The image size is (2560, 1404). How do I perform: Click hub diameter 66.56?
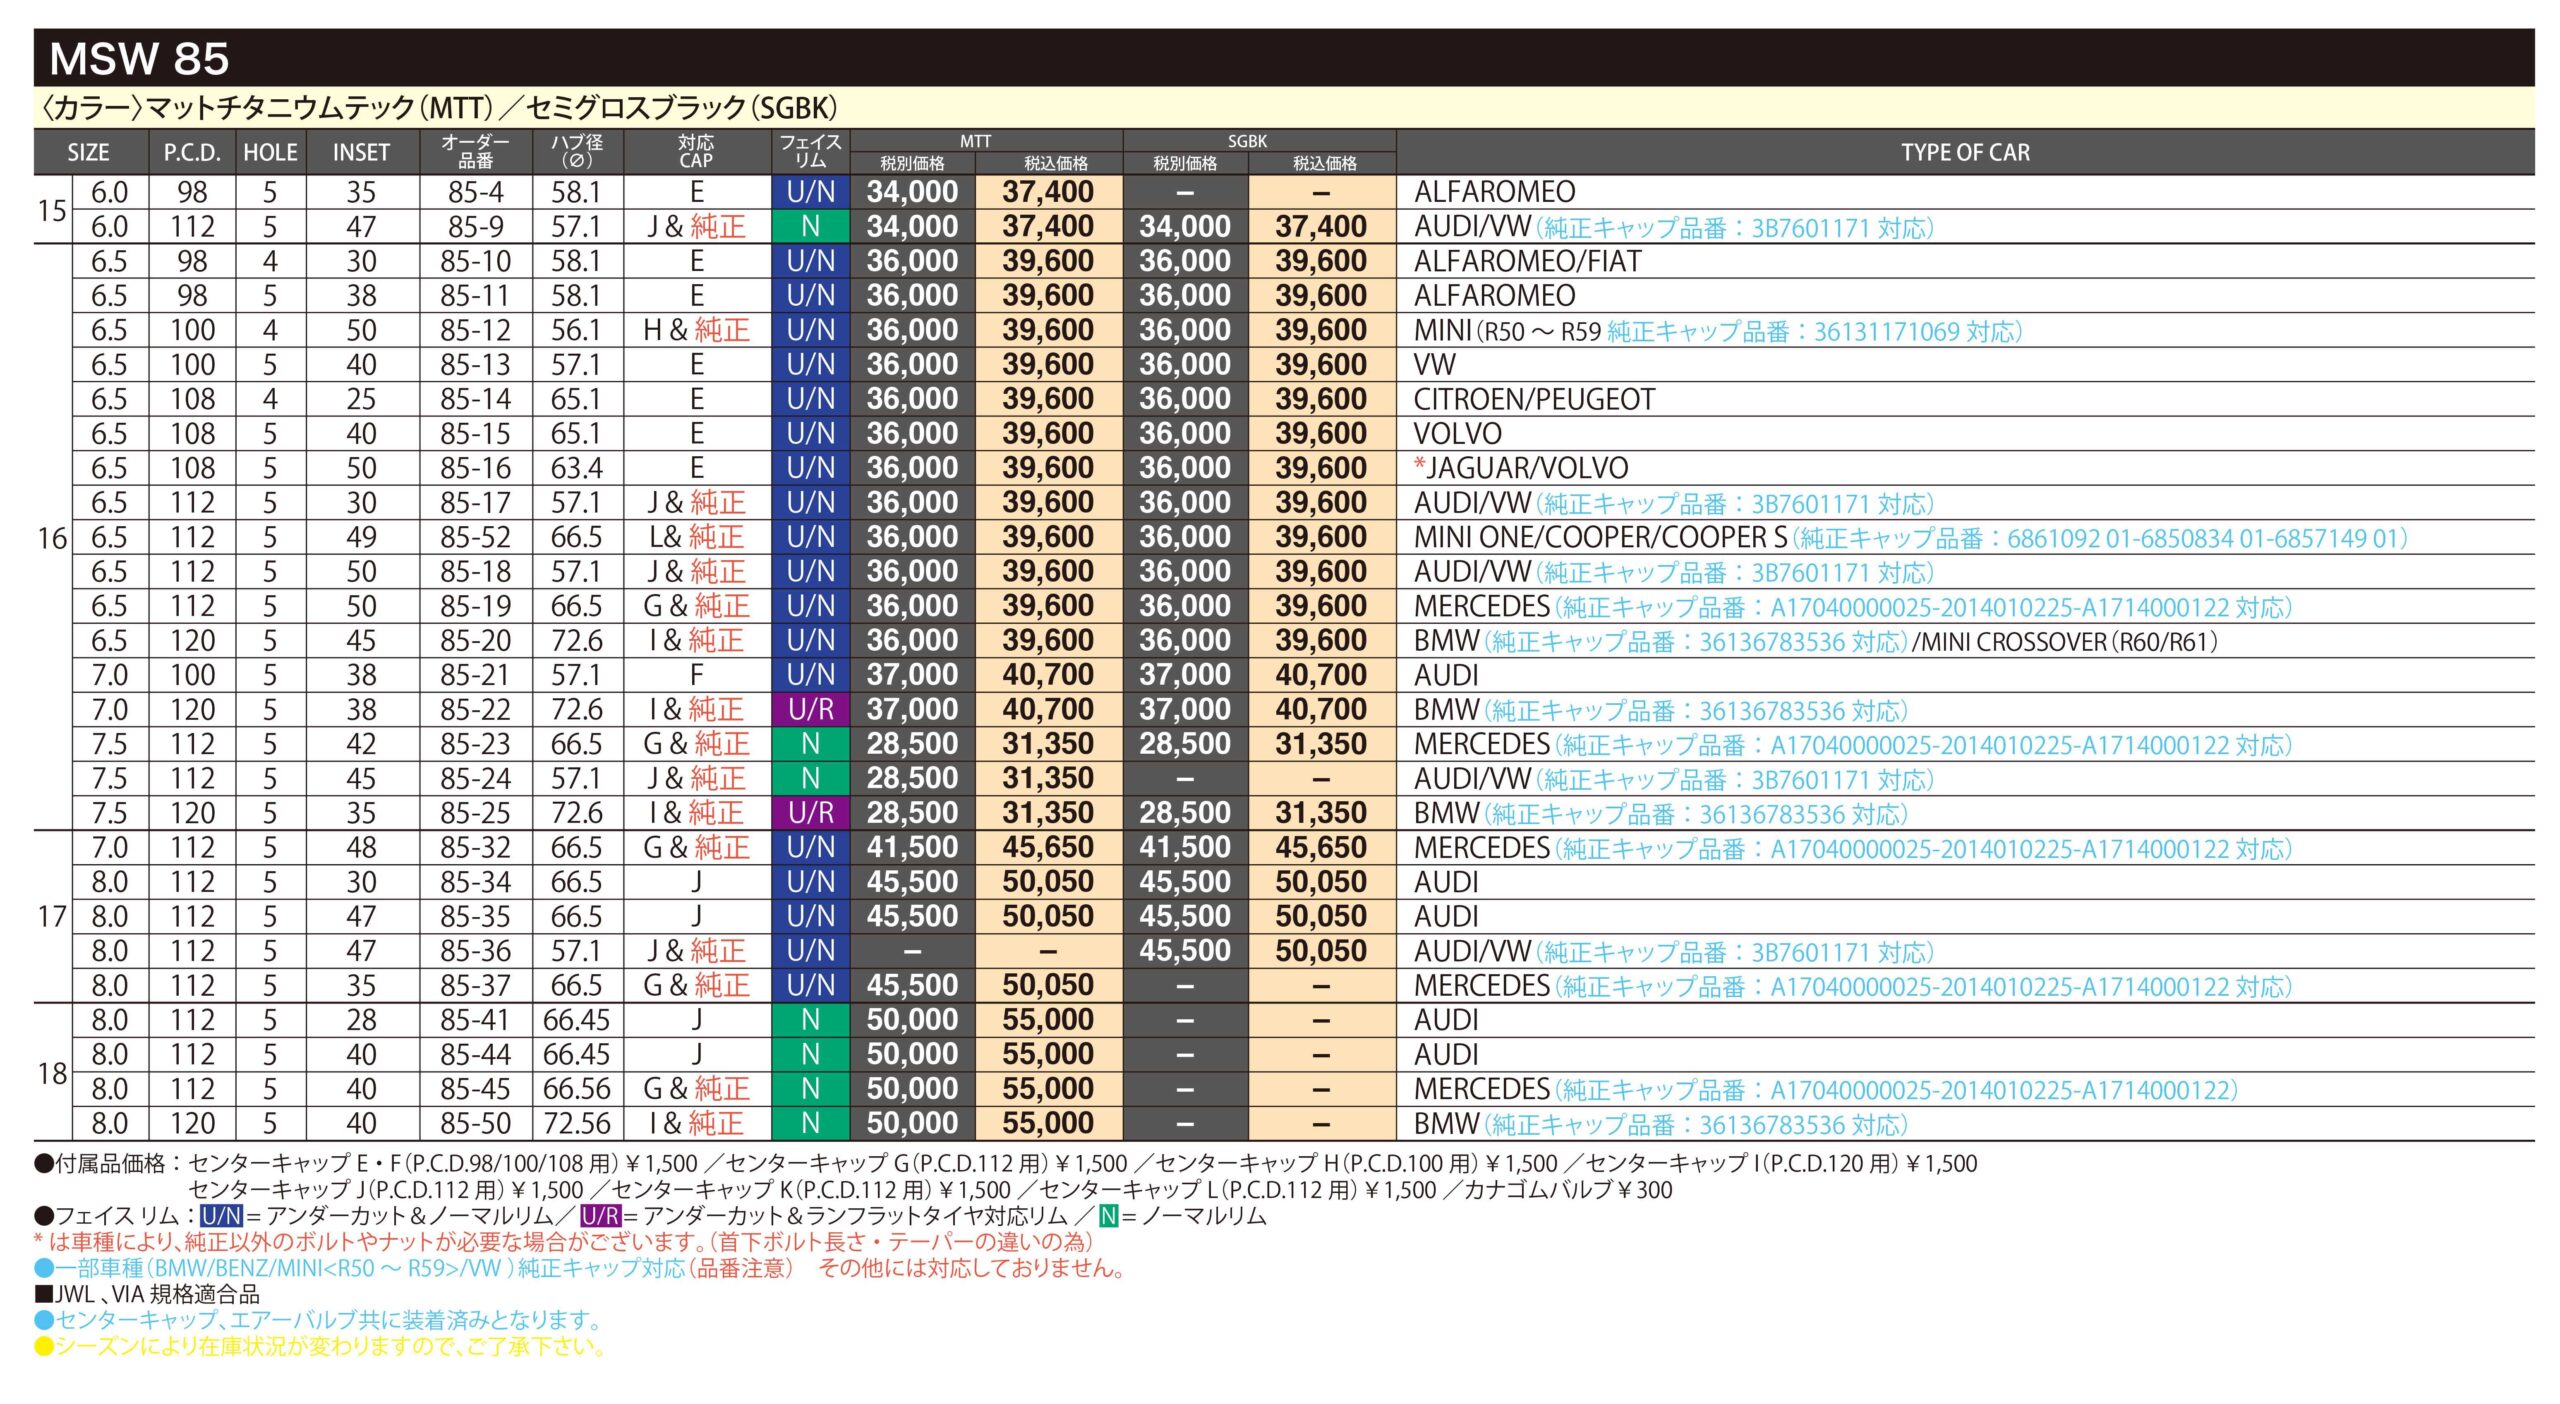click(577, 1089)
